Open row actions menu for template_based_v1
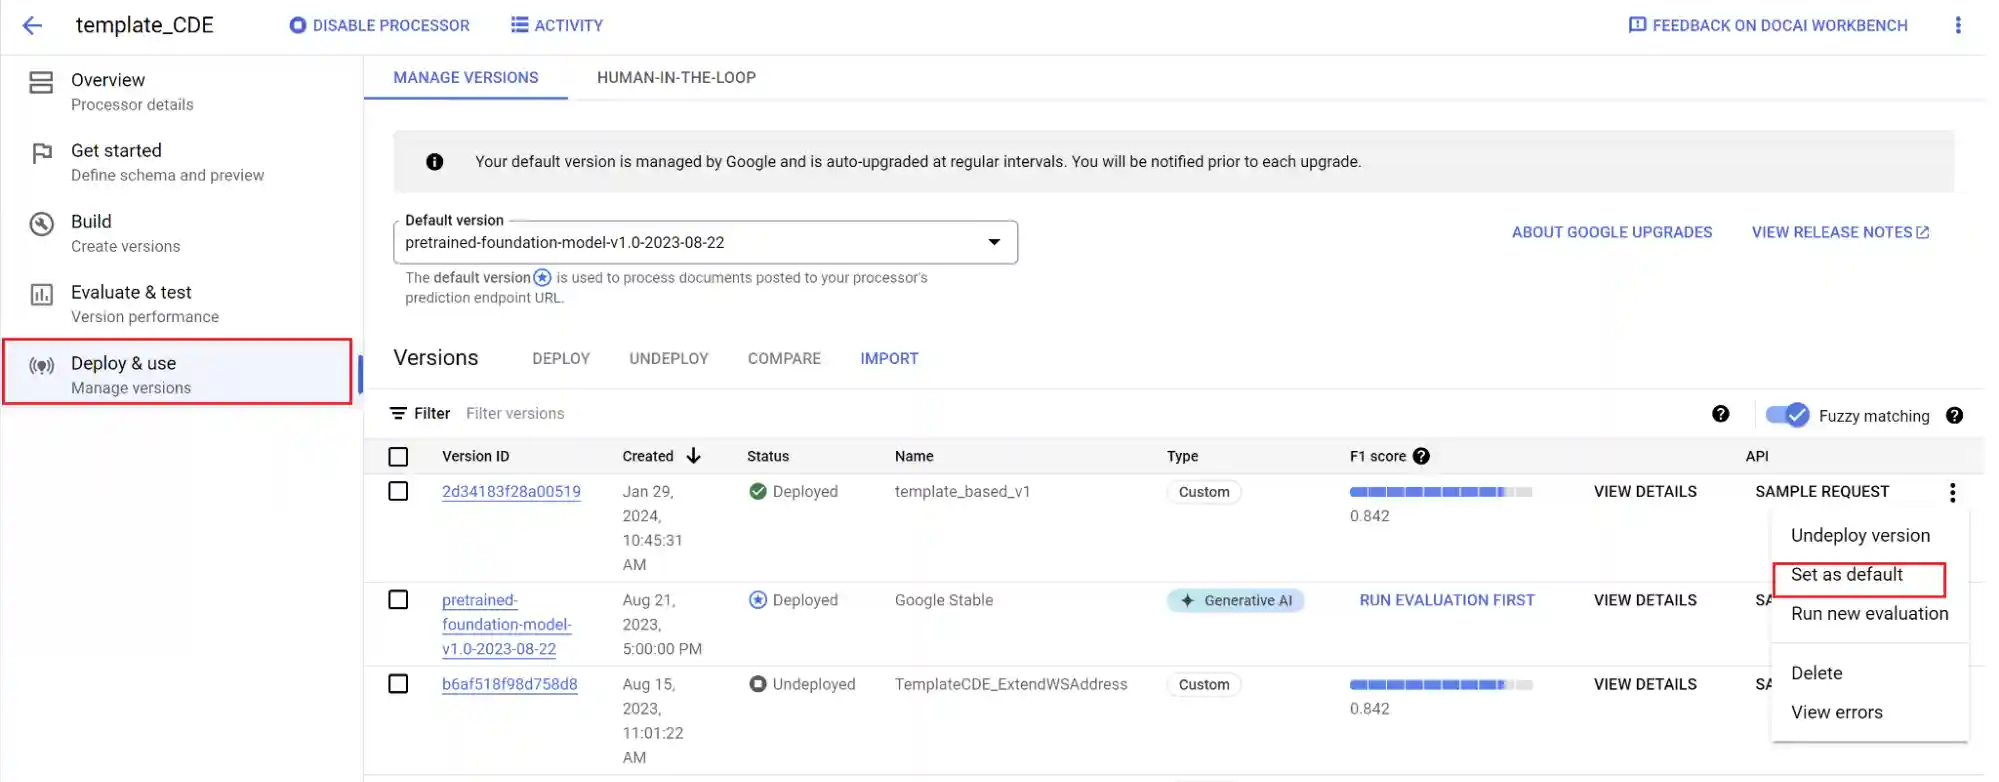 pos(1952,492)
